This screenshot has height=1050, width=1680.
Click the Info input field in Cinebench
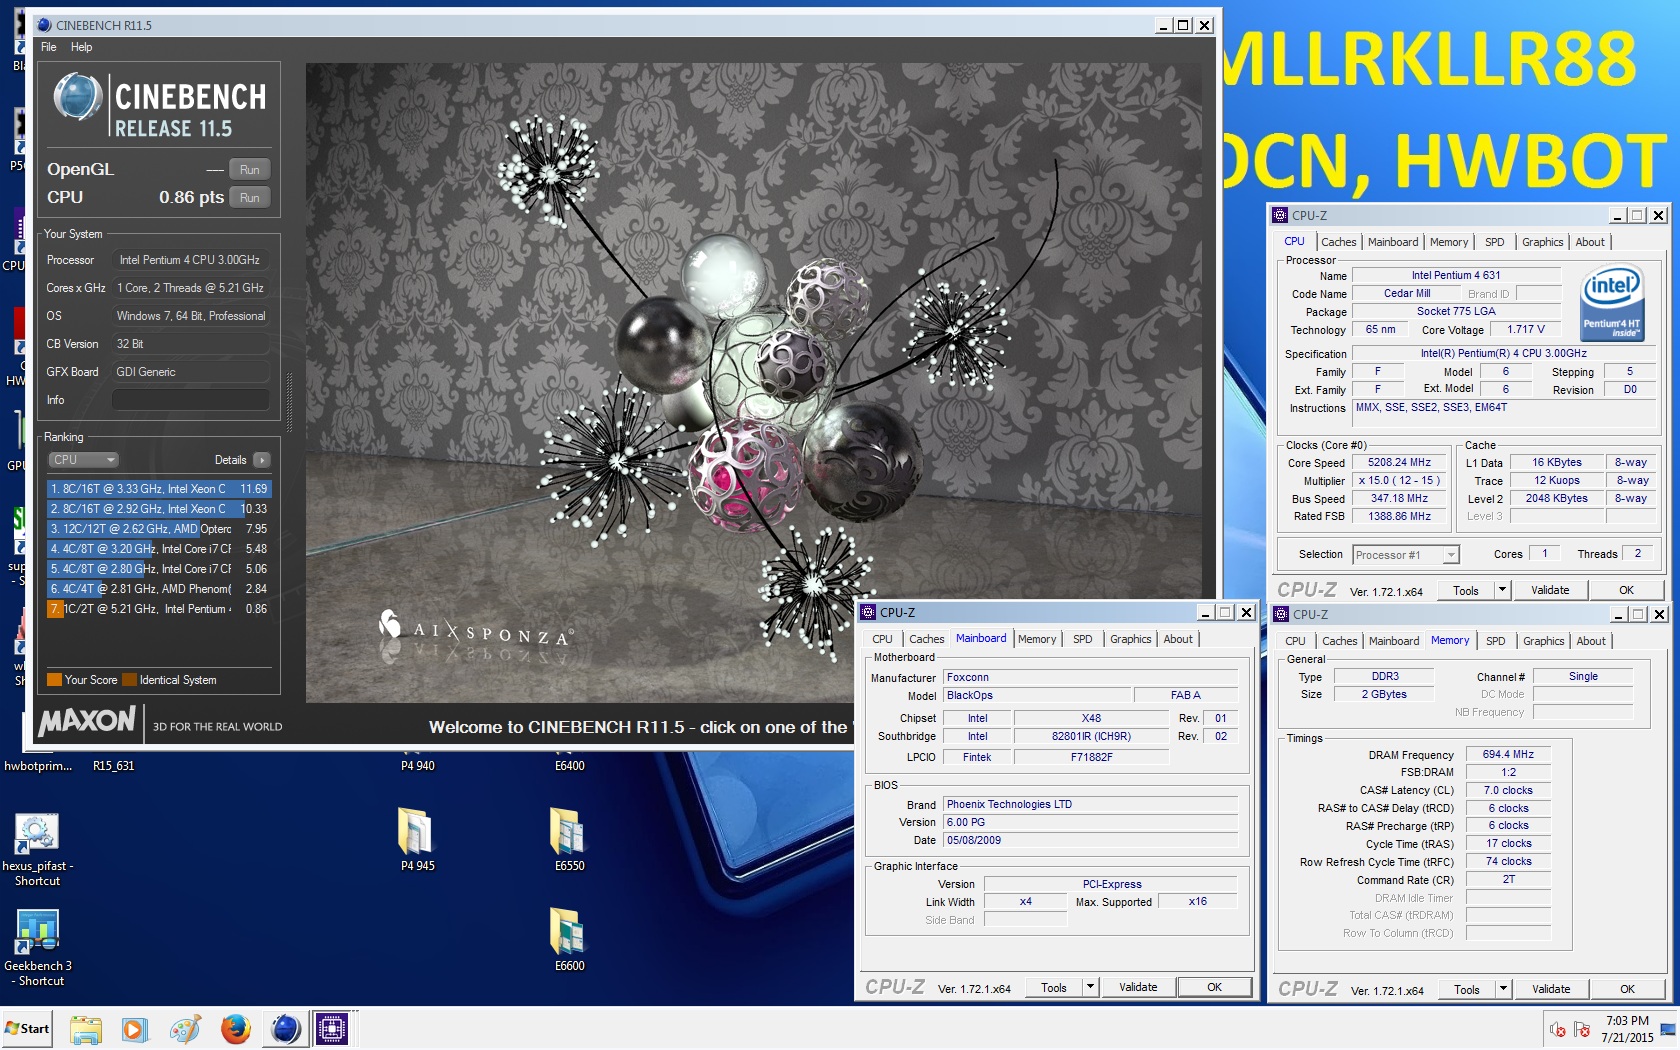coord(190,400)
